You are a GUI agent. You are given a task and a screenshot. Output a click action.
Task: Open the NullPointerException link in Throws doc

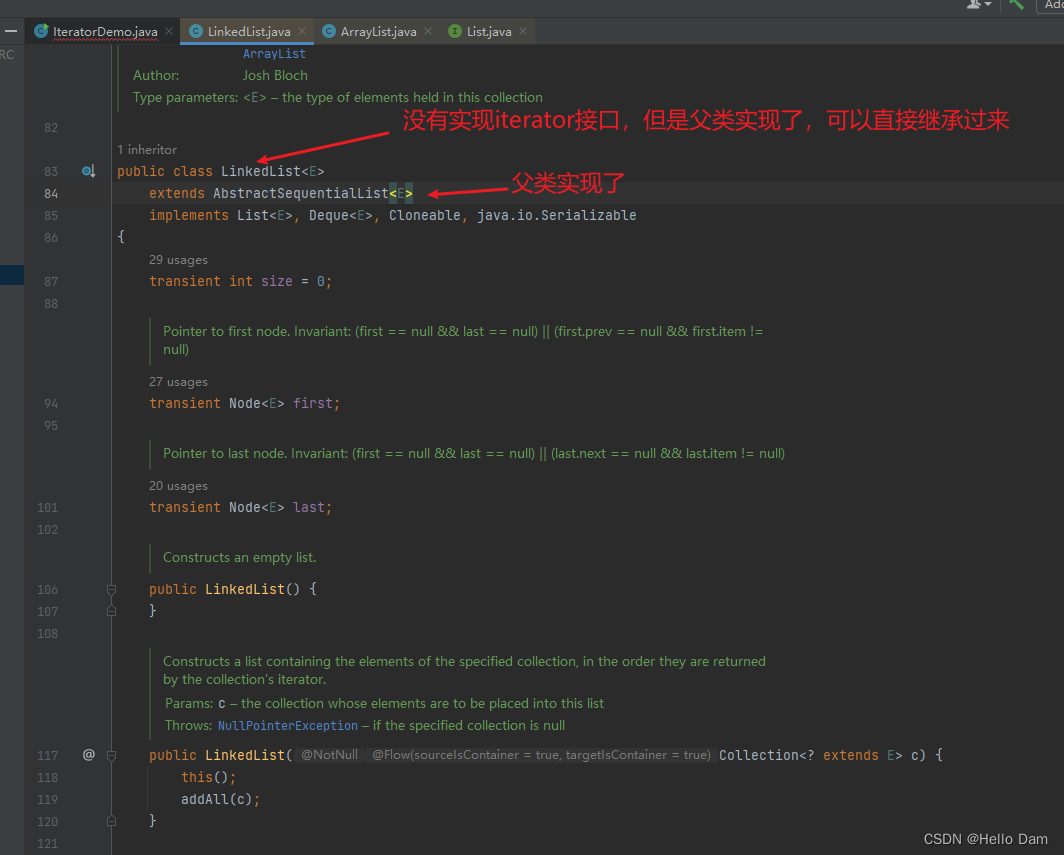click(x=288, y=725)
